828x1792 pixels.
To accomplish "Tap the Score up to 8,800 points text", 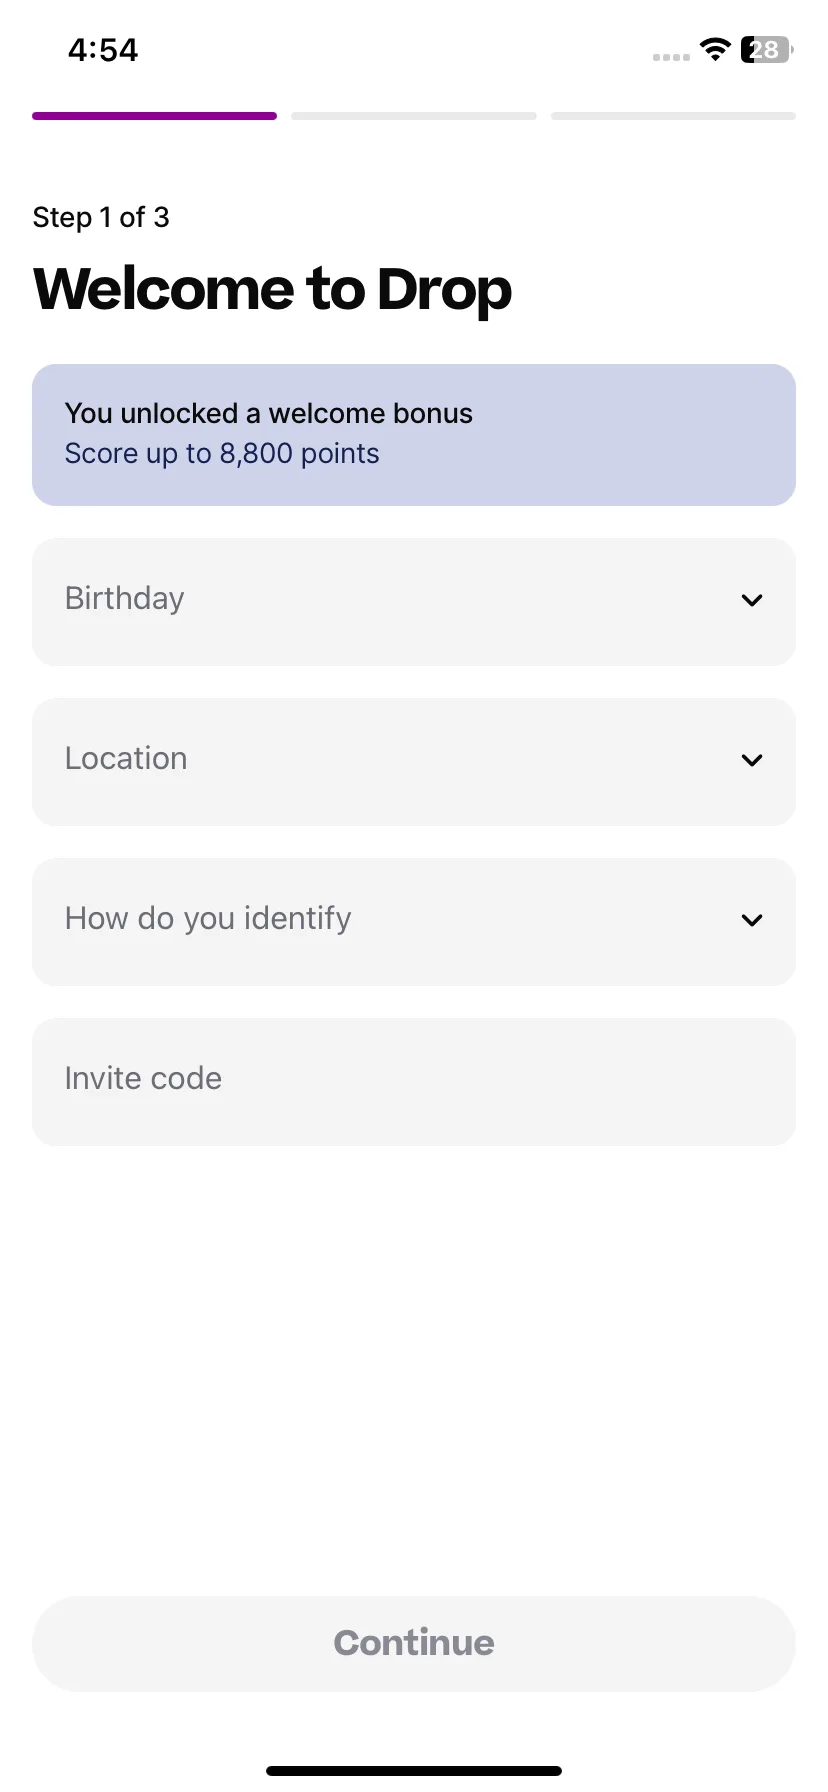I will click(222, 454).
